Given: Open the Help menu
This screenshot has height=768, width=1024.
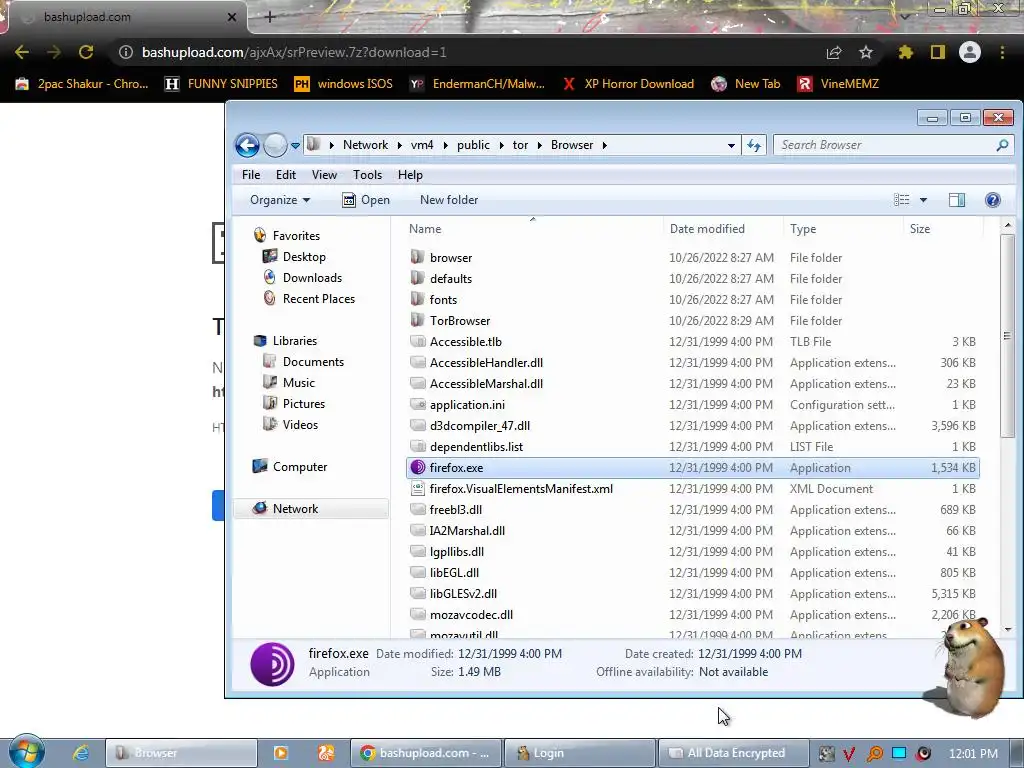Looking at the screenshot, I should point(410,174).
